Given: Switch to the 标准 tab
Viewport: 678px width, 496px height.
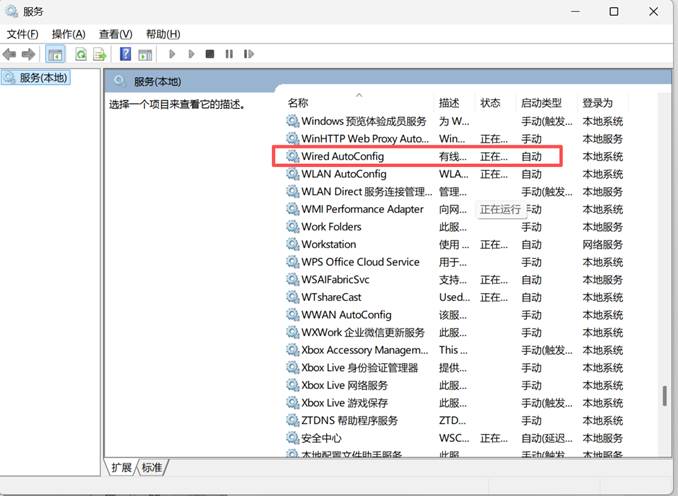Looking at the screenshot, I should (x=152, y=467).
